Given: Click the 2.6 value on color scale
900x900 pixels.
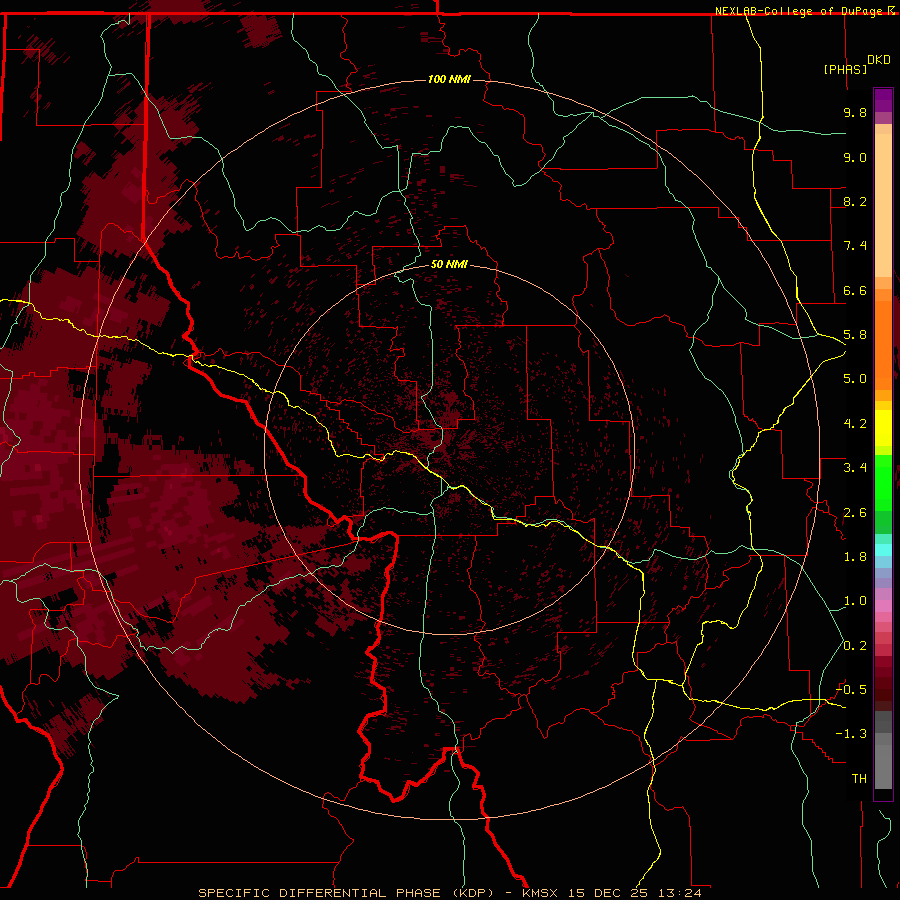Looking at the screenshot, I should tap(855, 513).
